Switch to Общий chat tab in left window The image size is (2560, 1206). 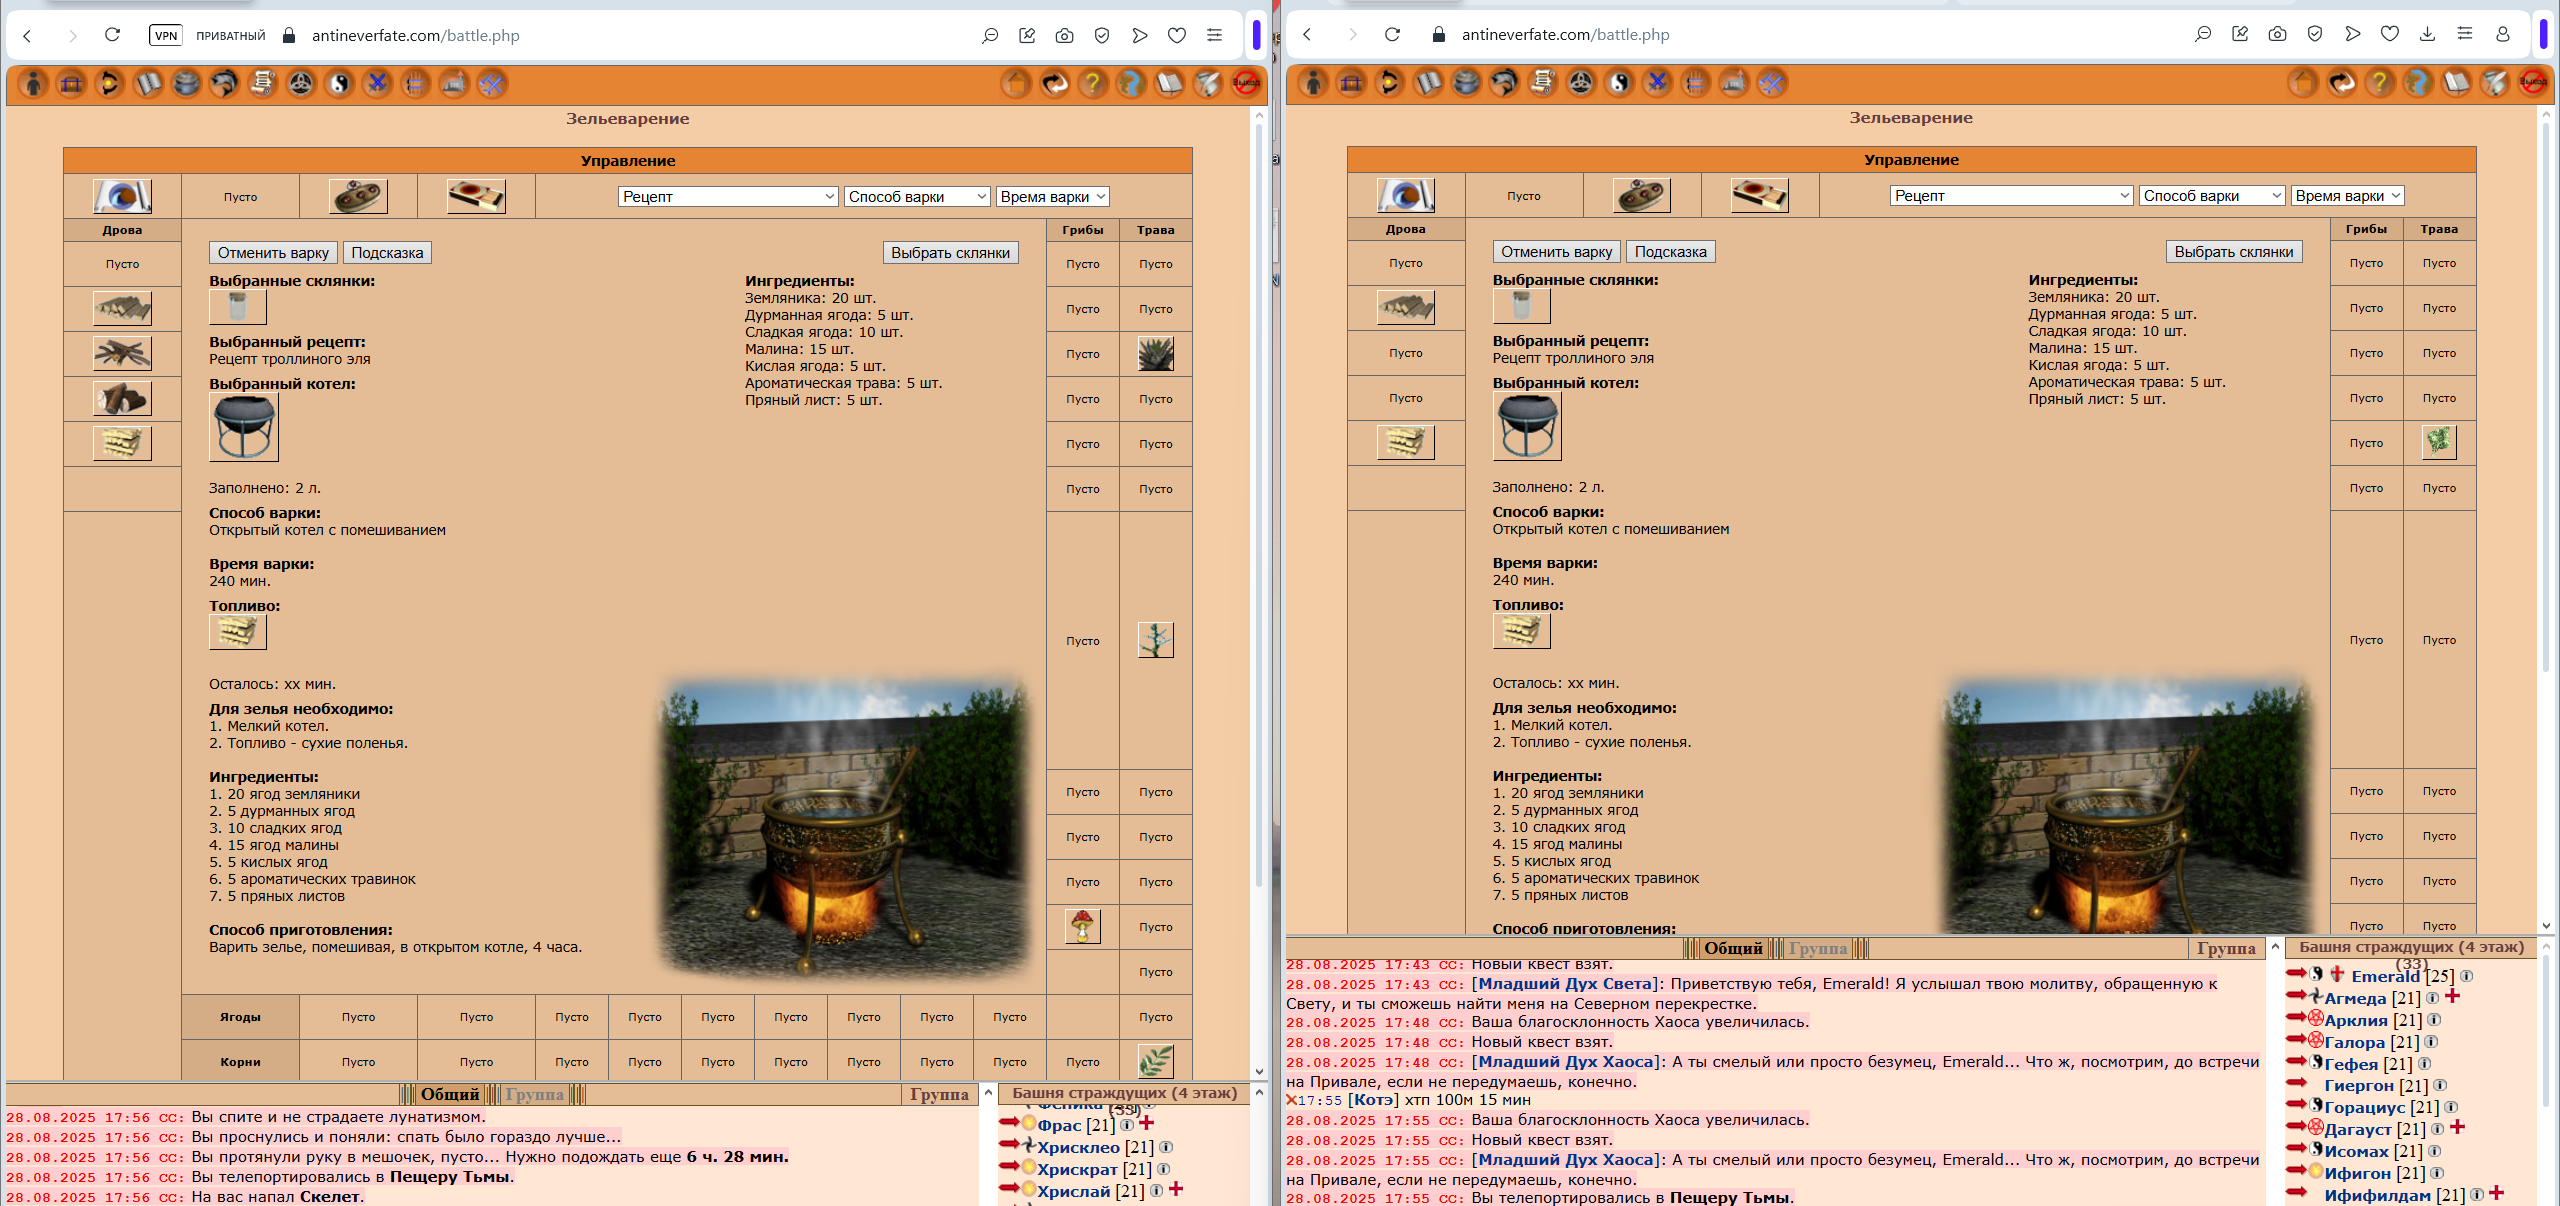449,1094
